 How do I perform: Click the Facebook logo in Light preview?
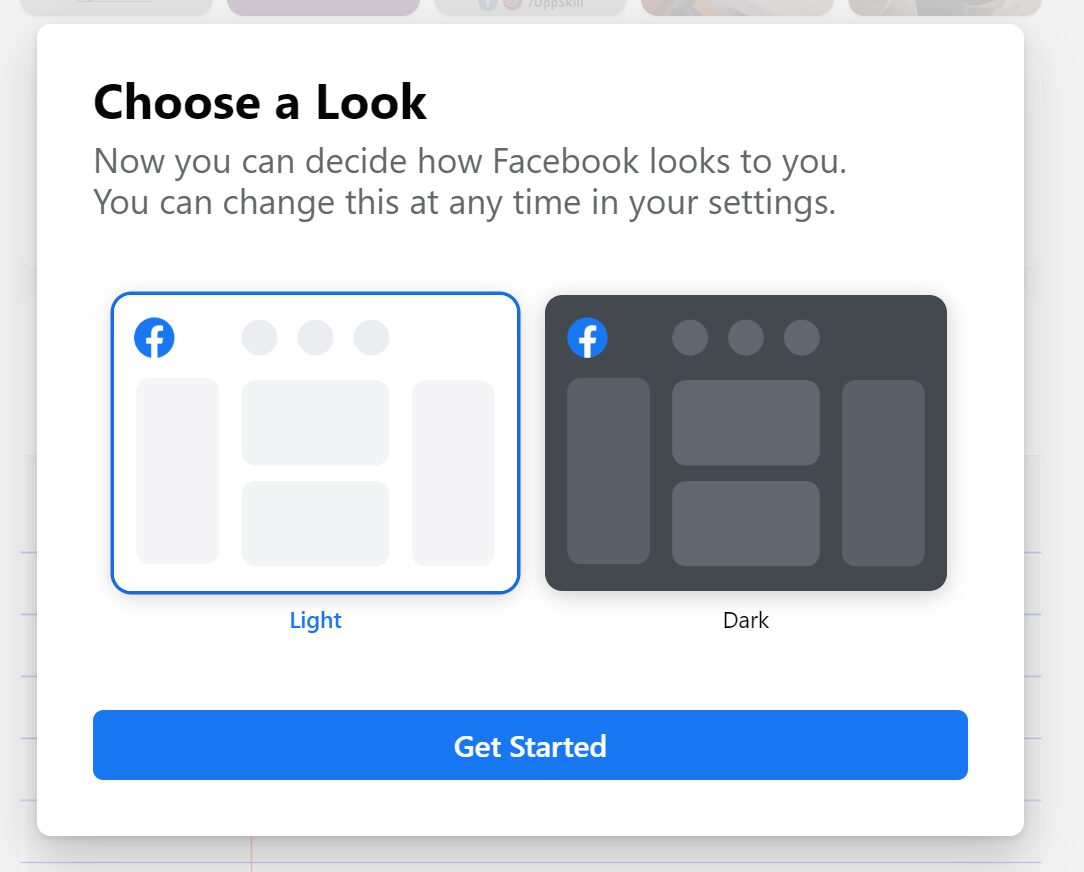click(x=154, y=337)
